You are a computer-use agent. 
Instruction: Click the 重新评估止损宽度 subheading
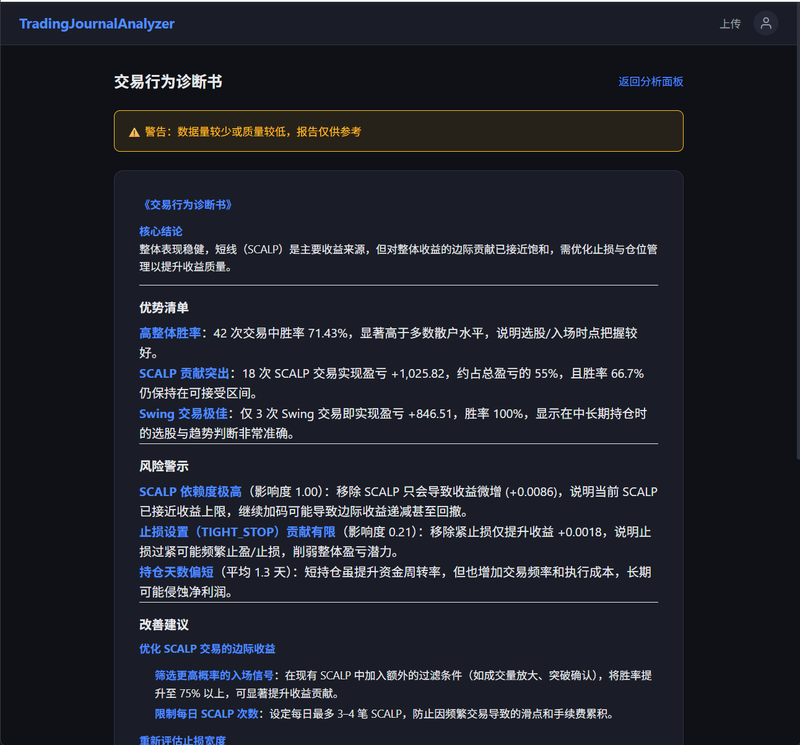[182, 740]
